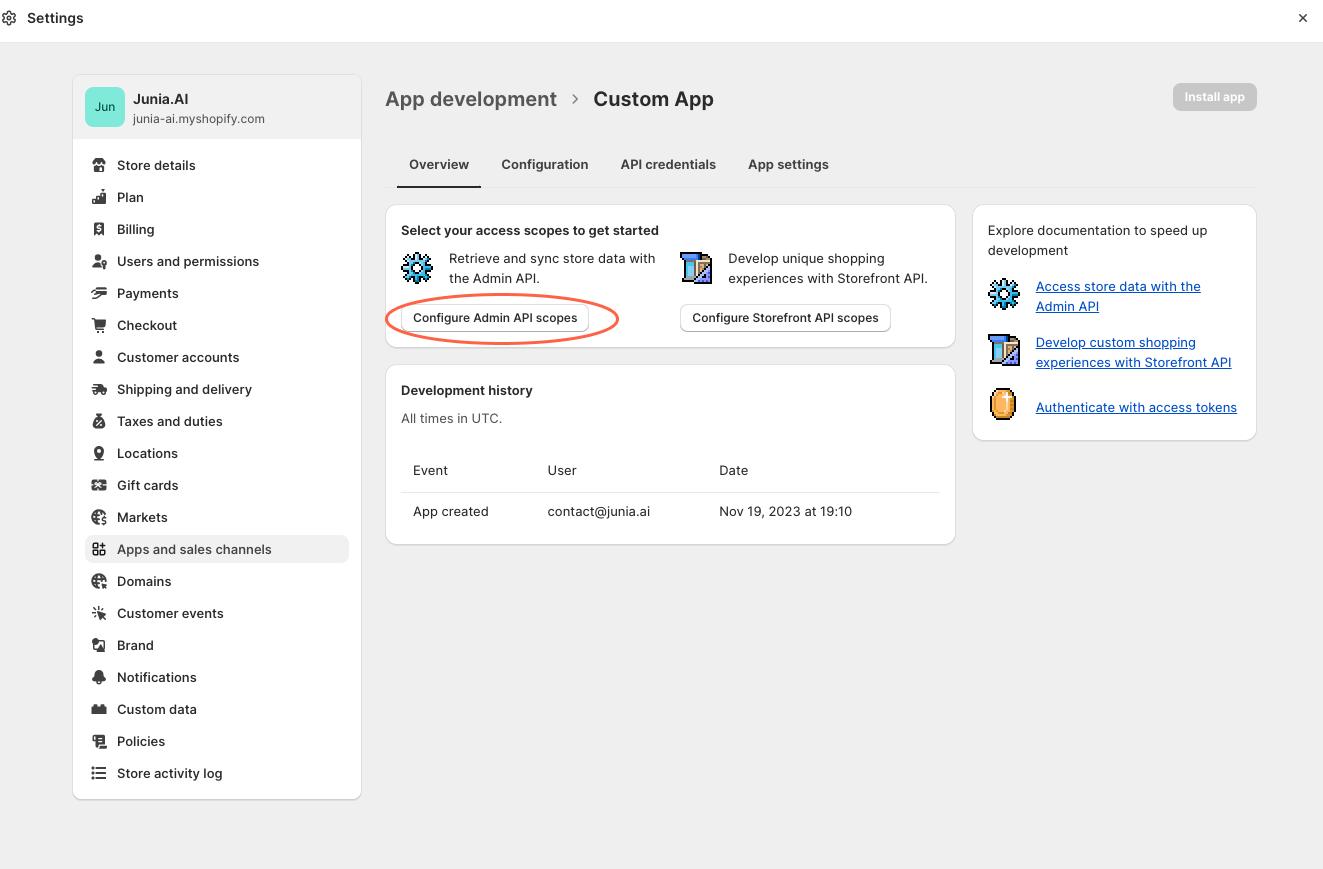1323x869 pixels.
Task: Click the Gift cards icon
Action: tap(100, 485)
